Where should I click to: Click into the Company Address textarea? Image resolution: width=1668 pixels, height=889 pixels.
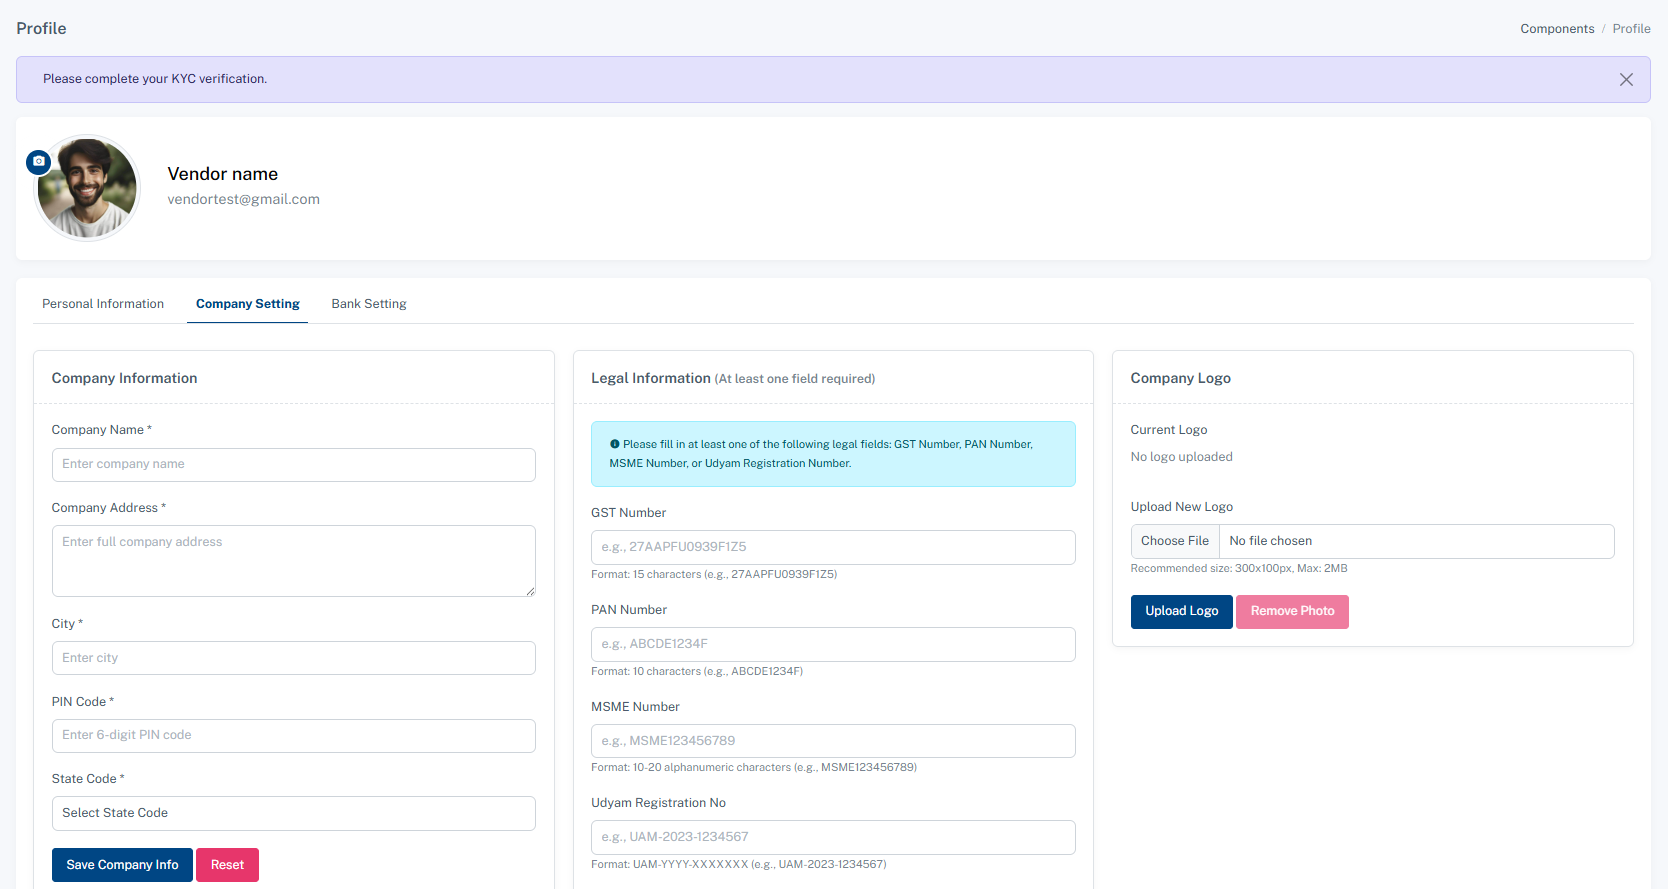tap(293, 560)
